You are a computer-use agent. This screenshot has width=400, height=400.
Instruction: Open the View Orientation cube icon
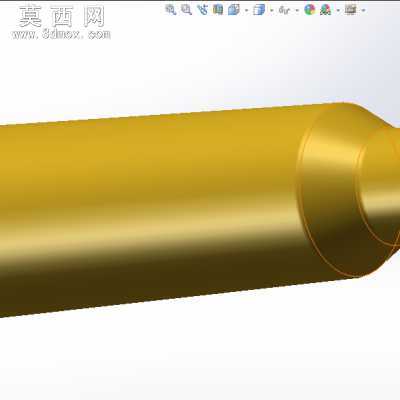click(x=234, y=9)
